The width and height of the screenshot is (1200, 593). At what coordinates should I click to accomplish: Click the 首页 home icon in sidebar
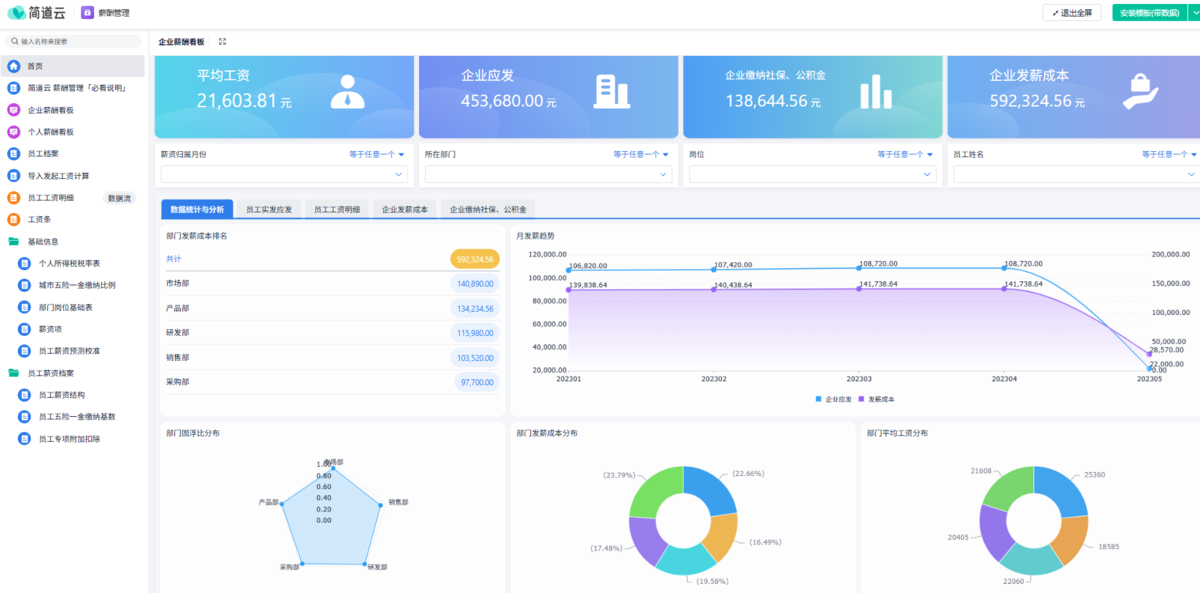[x=14, y=66]
